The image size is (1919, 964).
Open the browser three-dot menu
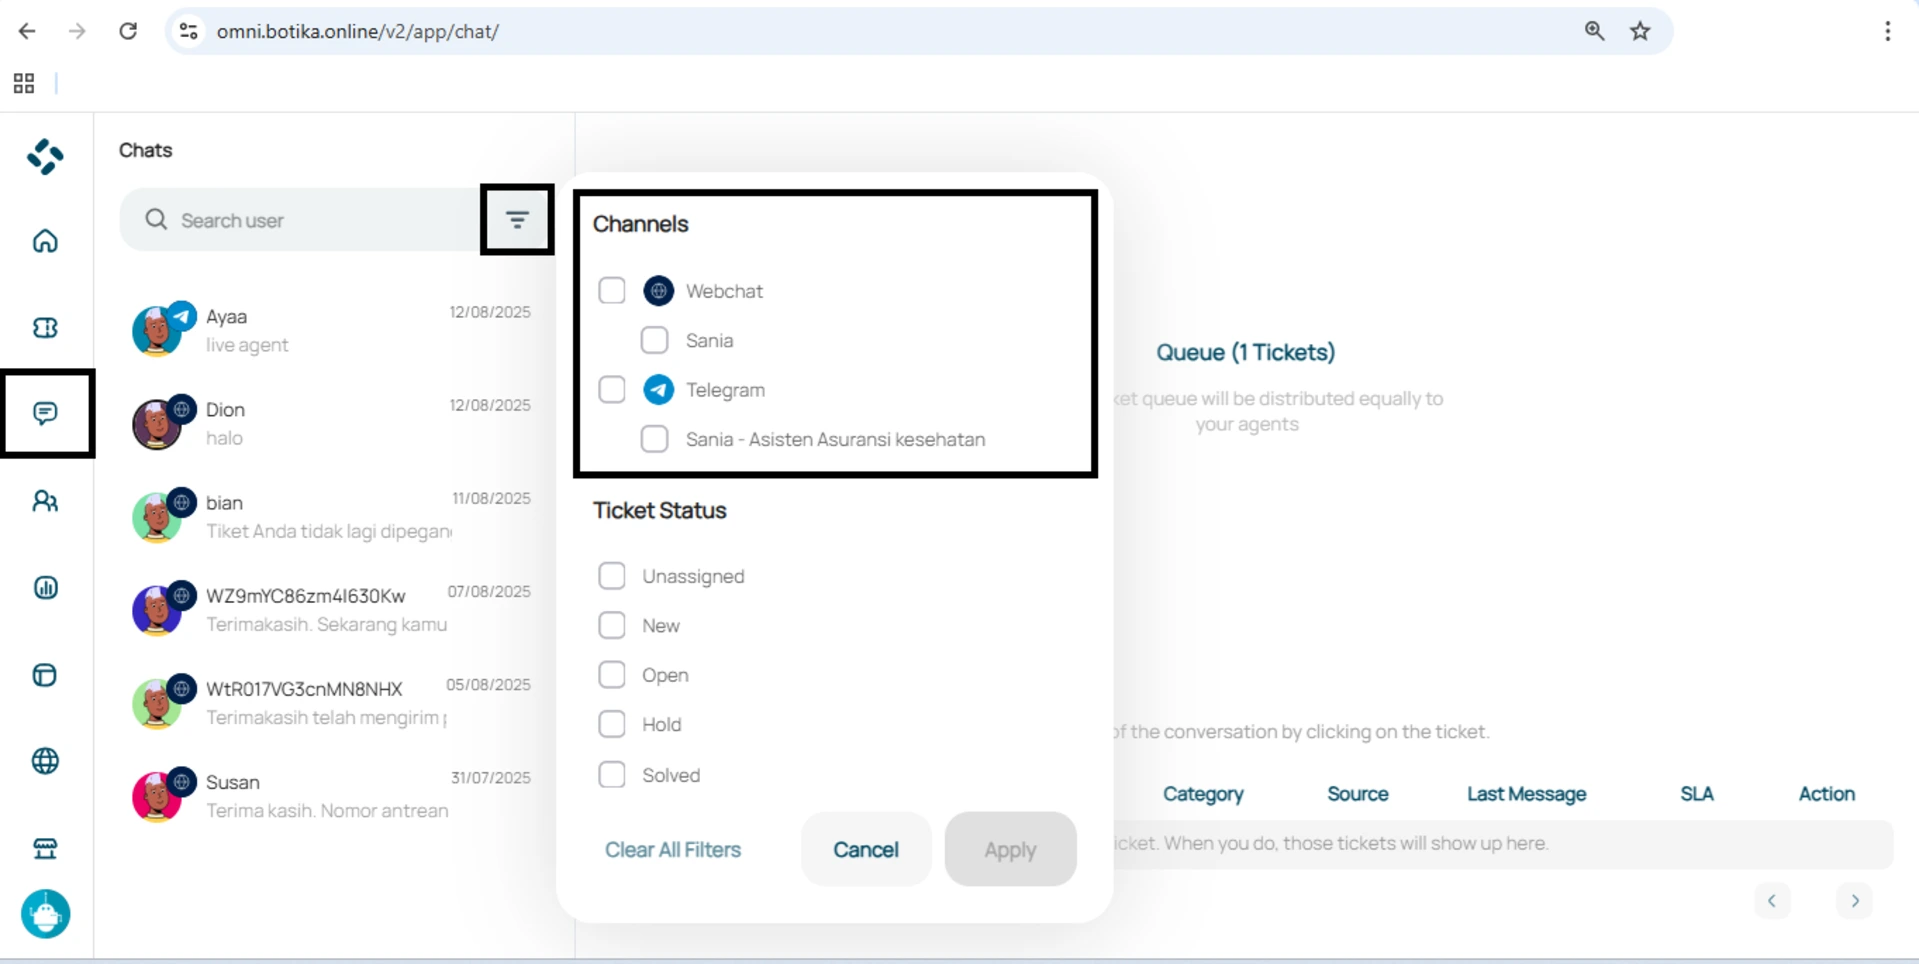(1888, 31)
